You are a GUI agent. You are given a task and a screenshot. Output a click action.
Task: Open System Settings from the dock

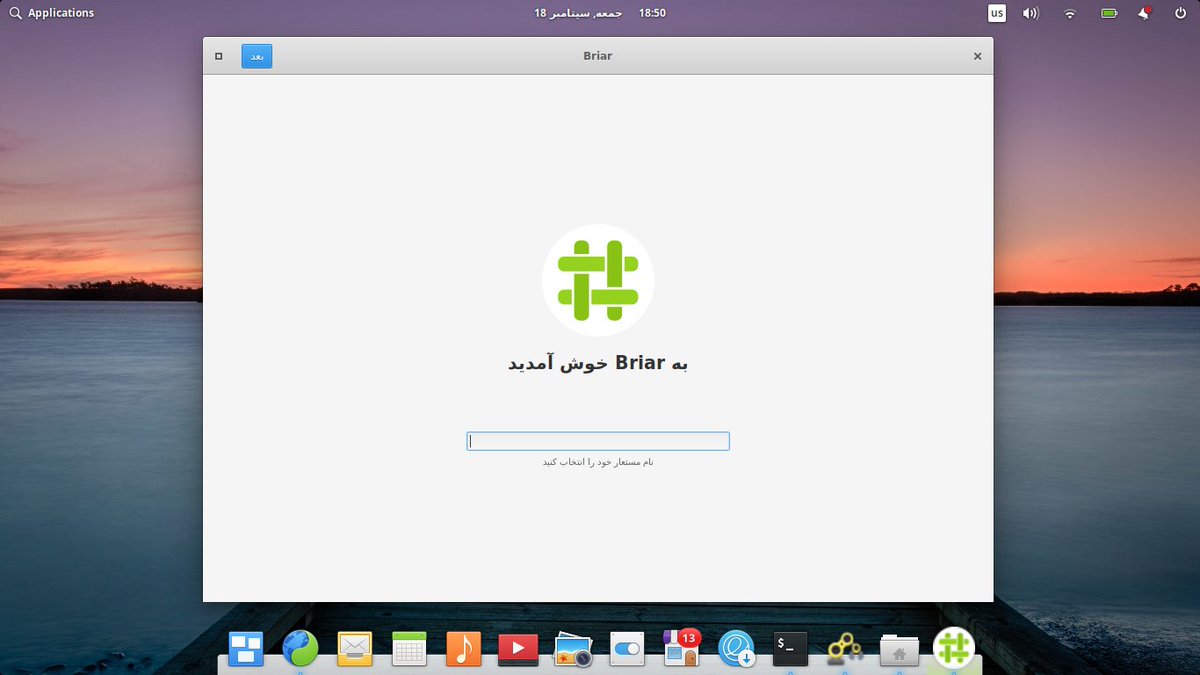point(627,649)
